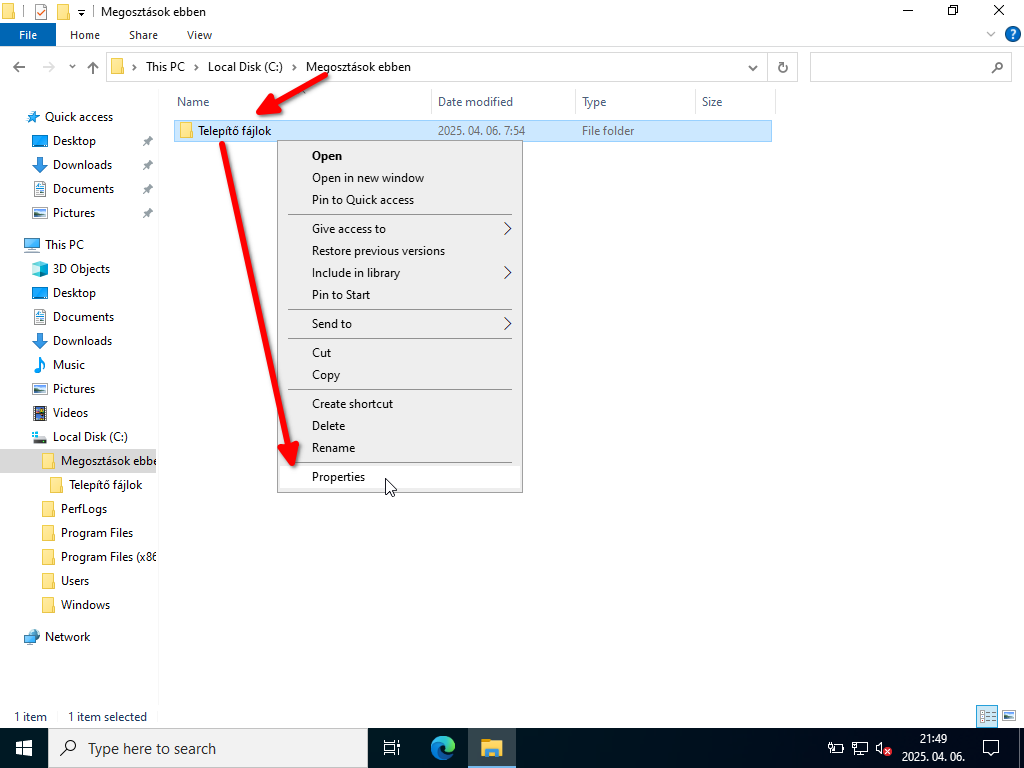Open address bar history dropdown
Viewport: 1024px width, 768px height.
coord(754,68)
